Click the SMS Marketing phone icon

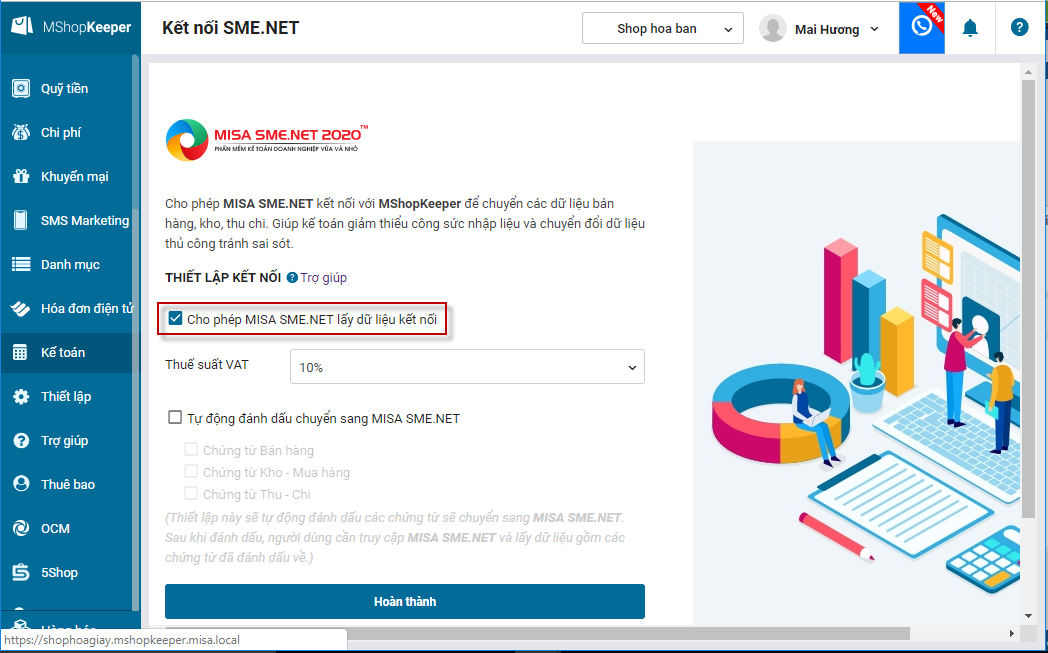click(x=21, y=221)
